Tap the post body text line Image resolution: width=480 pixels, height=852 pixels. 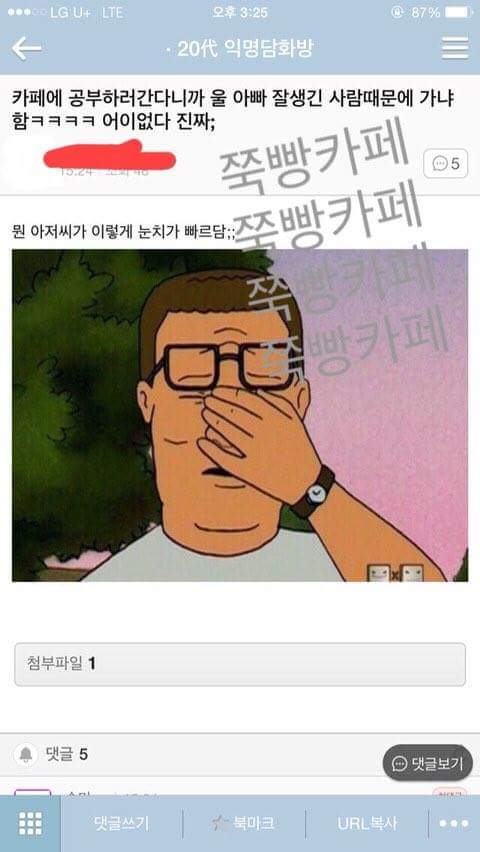[x=124, y=230]
